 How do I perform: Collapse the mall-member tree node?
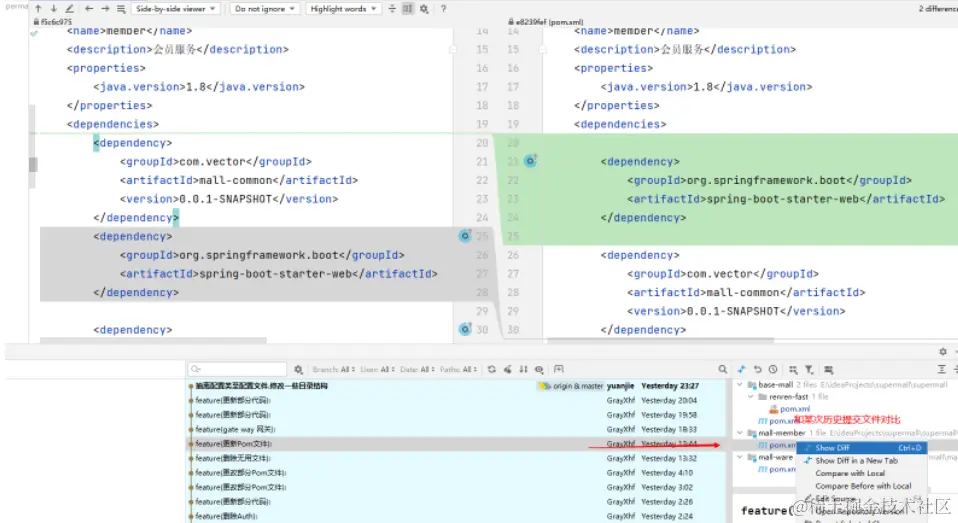point(740,433)
